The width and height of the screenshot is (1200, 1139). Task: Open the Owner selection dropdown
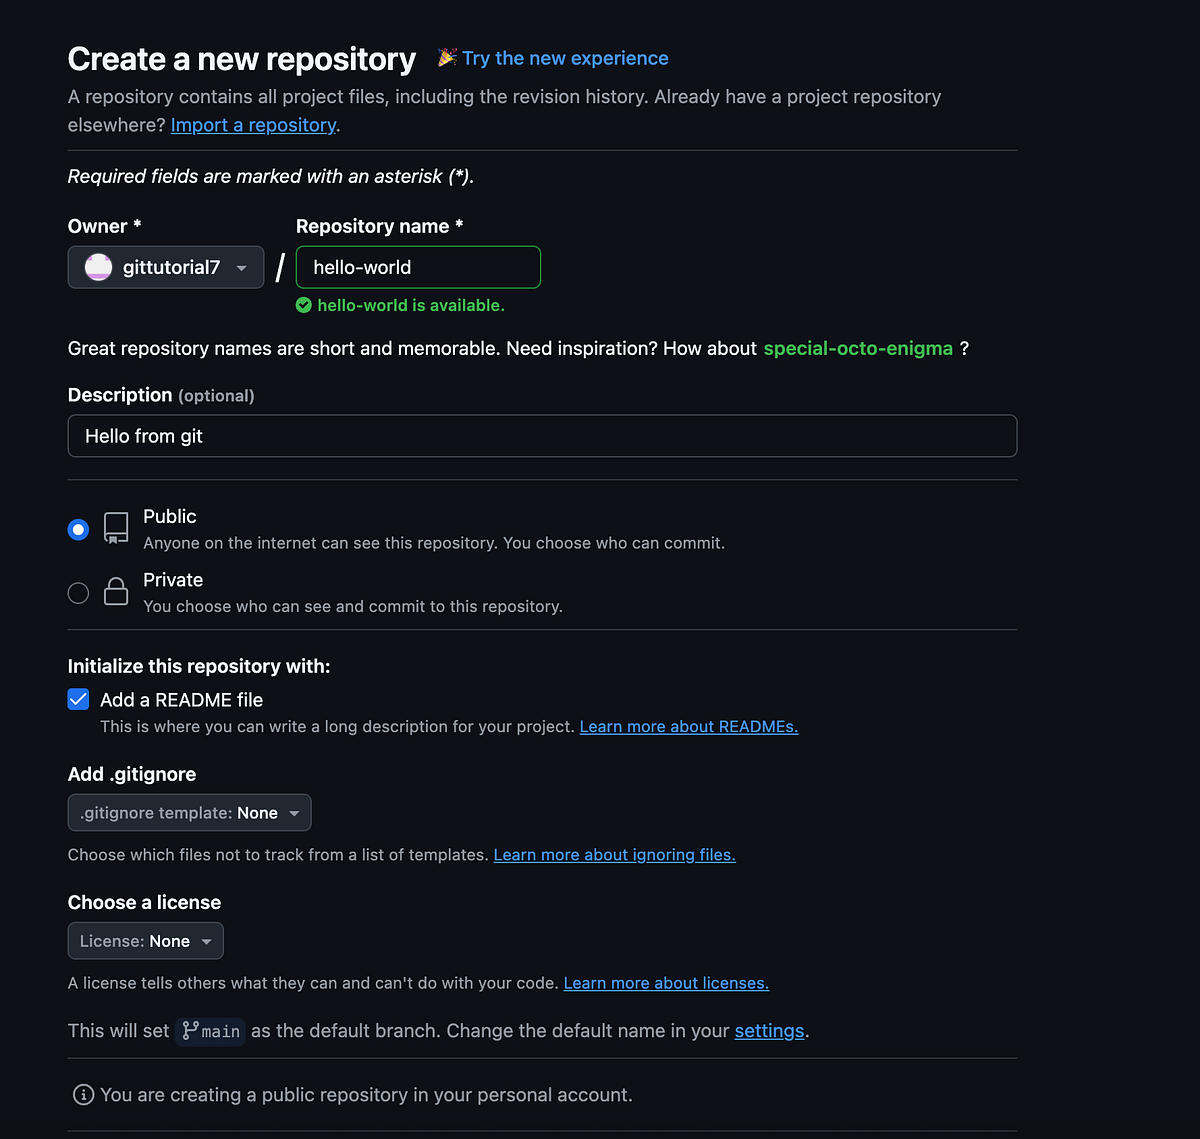pyautogui.click(x=165, y=267)
